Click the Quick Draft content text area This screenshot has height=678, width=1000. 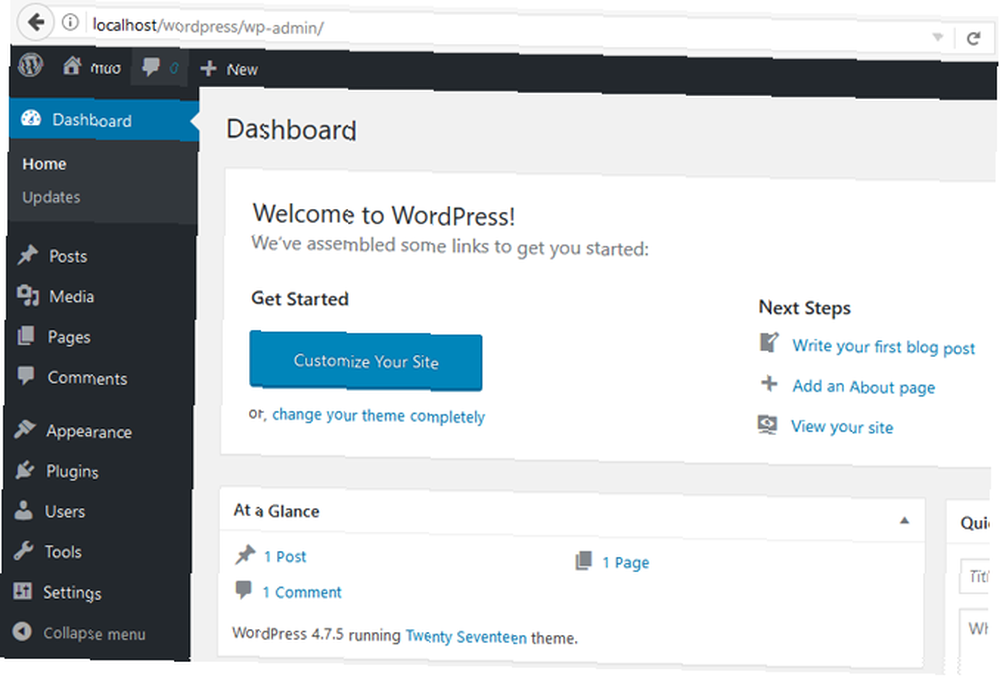976,641
